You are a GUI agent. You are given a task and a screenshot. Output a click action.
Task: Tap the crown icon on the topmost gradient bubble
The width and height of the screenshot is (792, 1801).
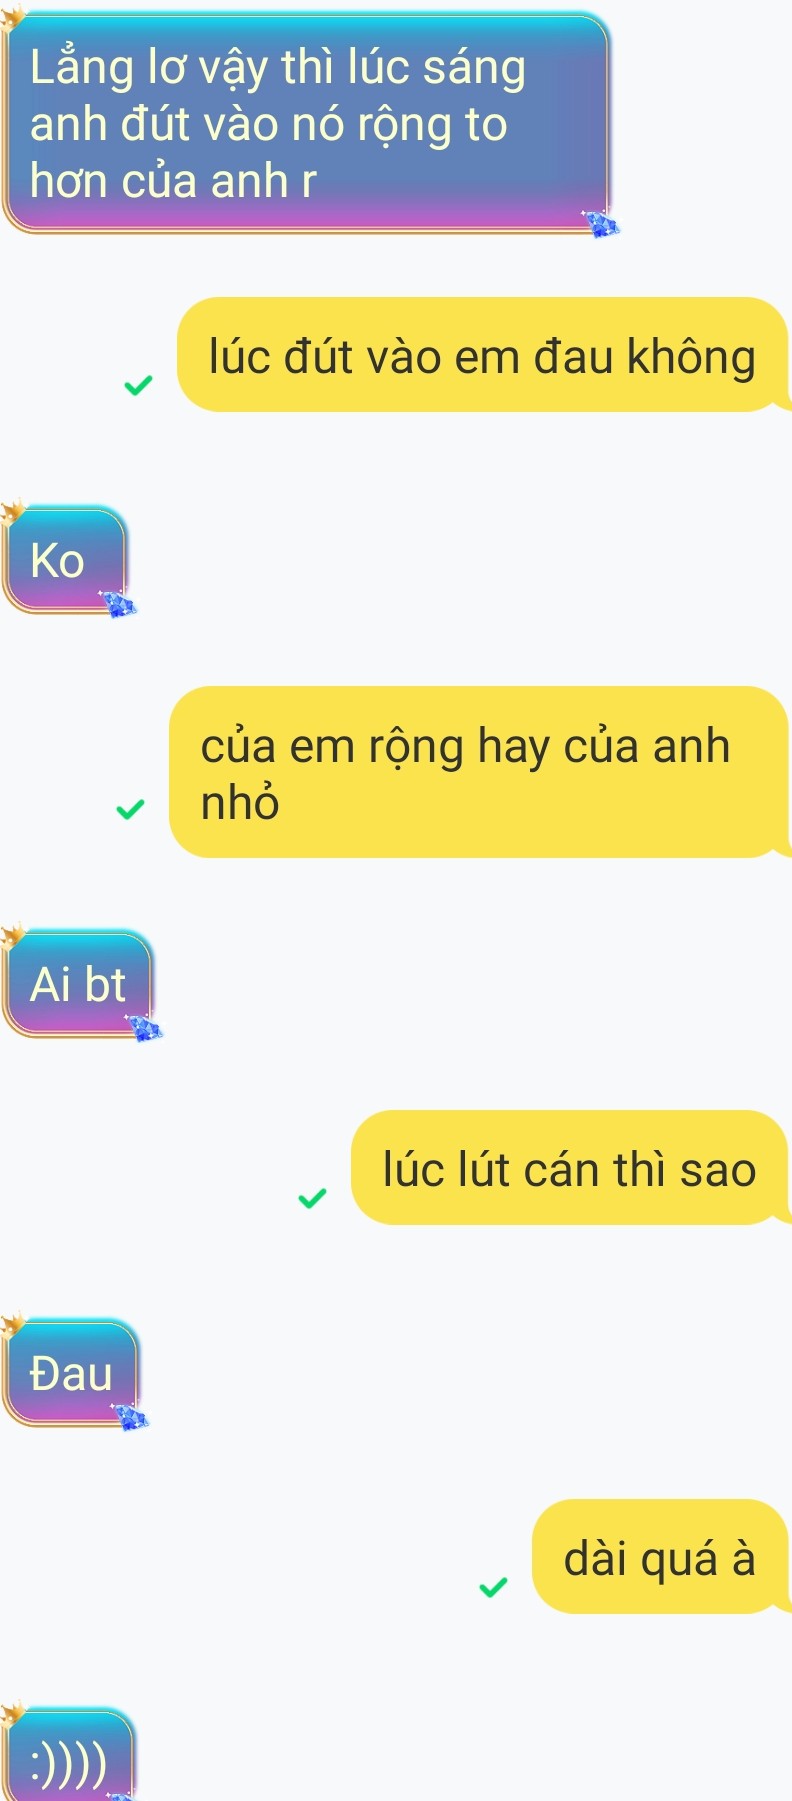point(12,16)
